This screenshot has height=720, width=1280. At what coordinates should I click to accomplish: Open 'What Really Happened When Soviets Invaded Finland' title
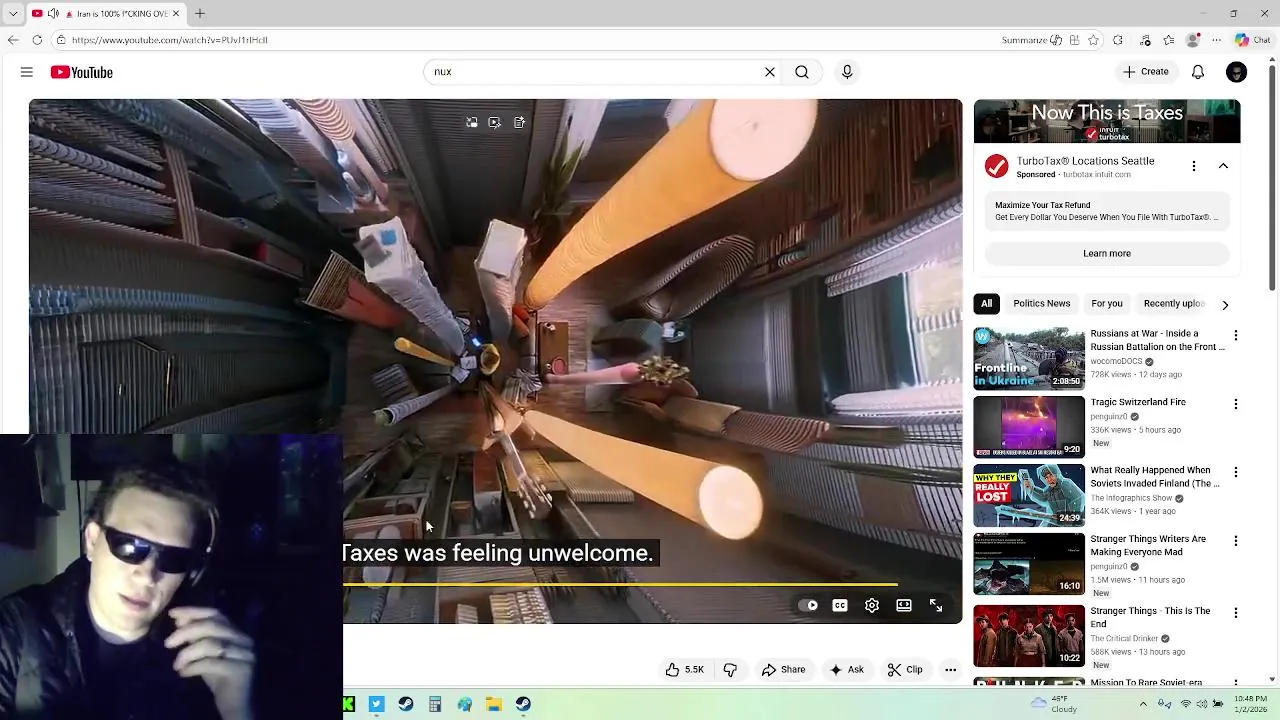point(1155,477)
